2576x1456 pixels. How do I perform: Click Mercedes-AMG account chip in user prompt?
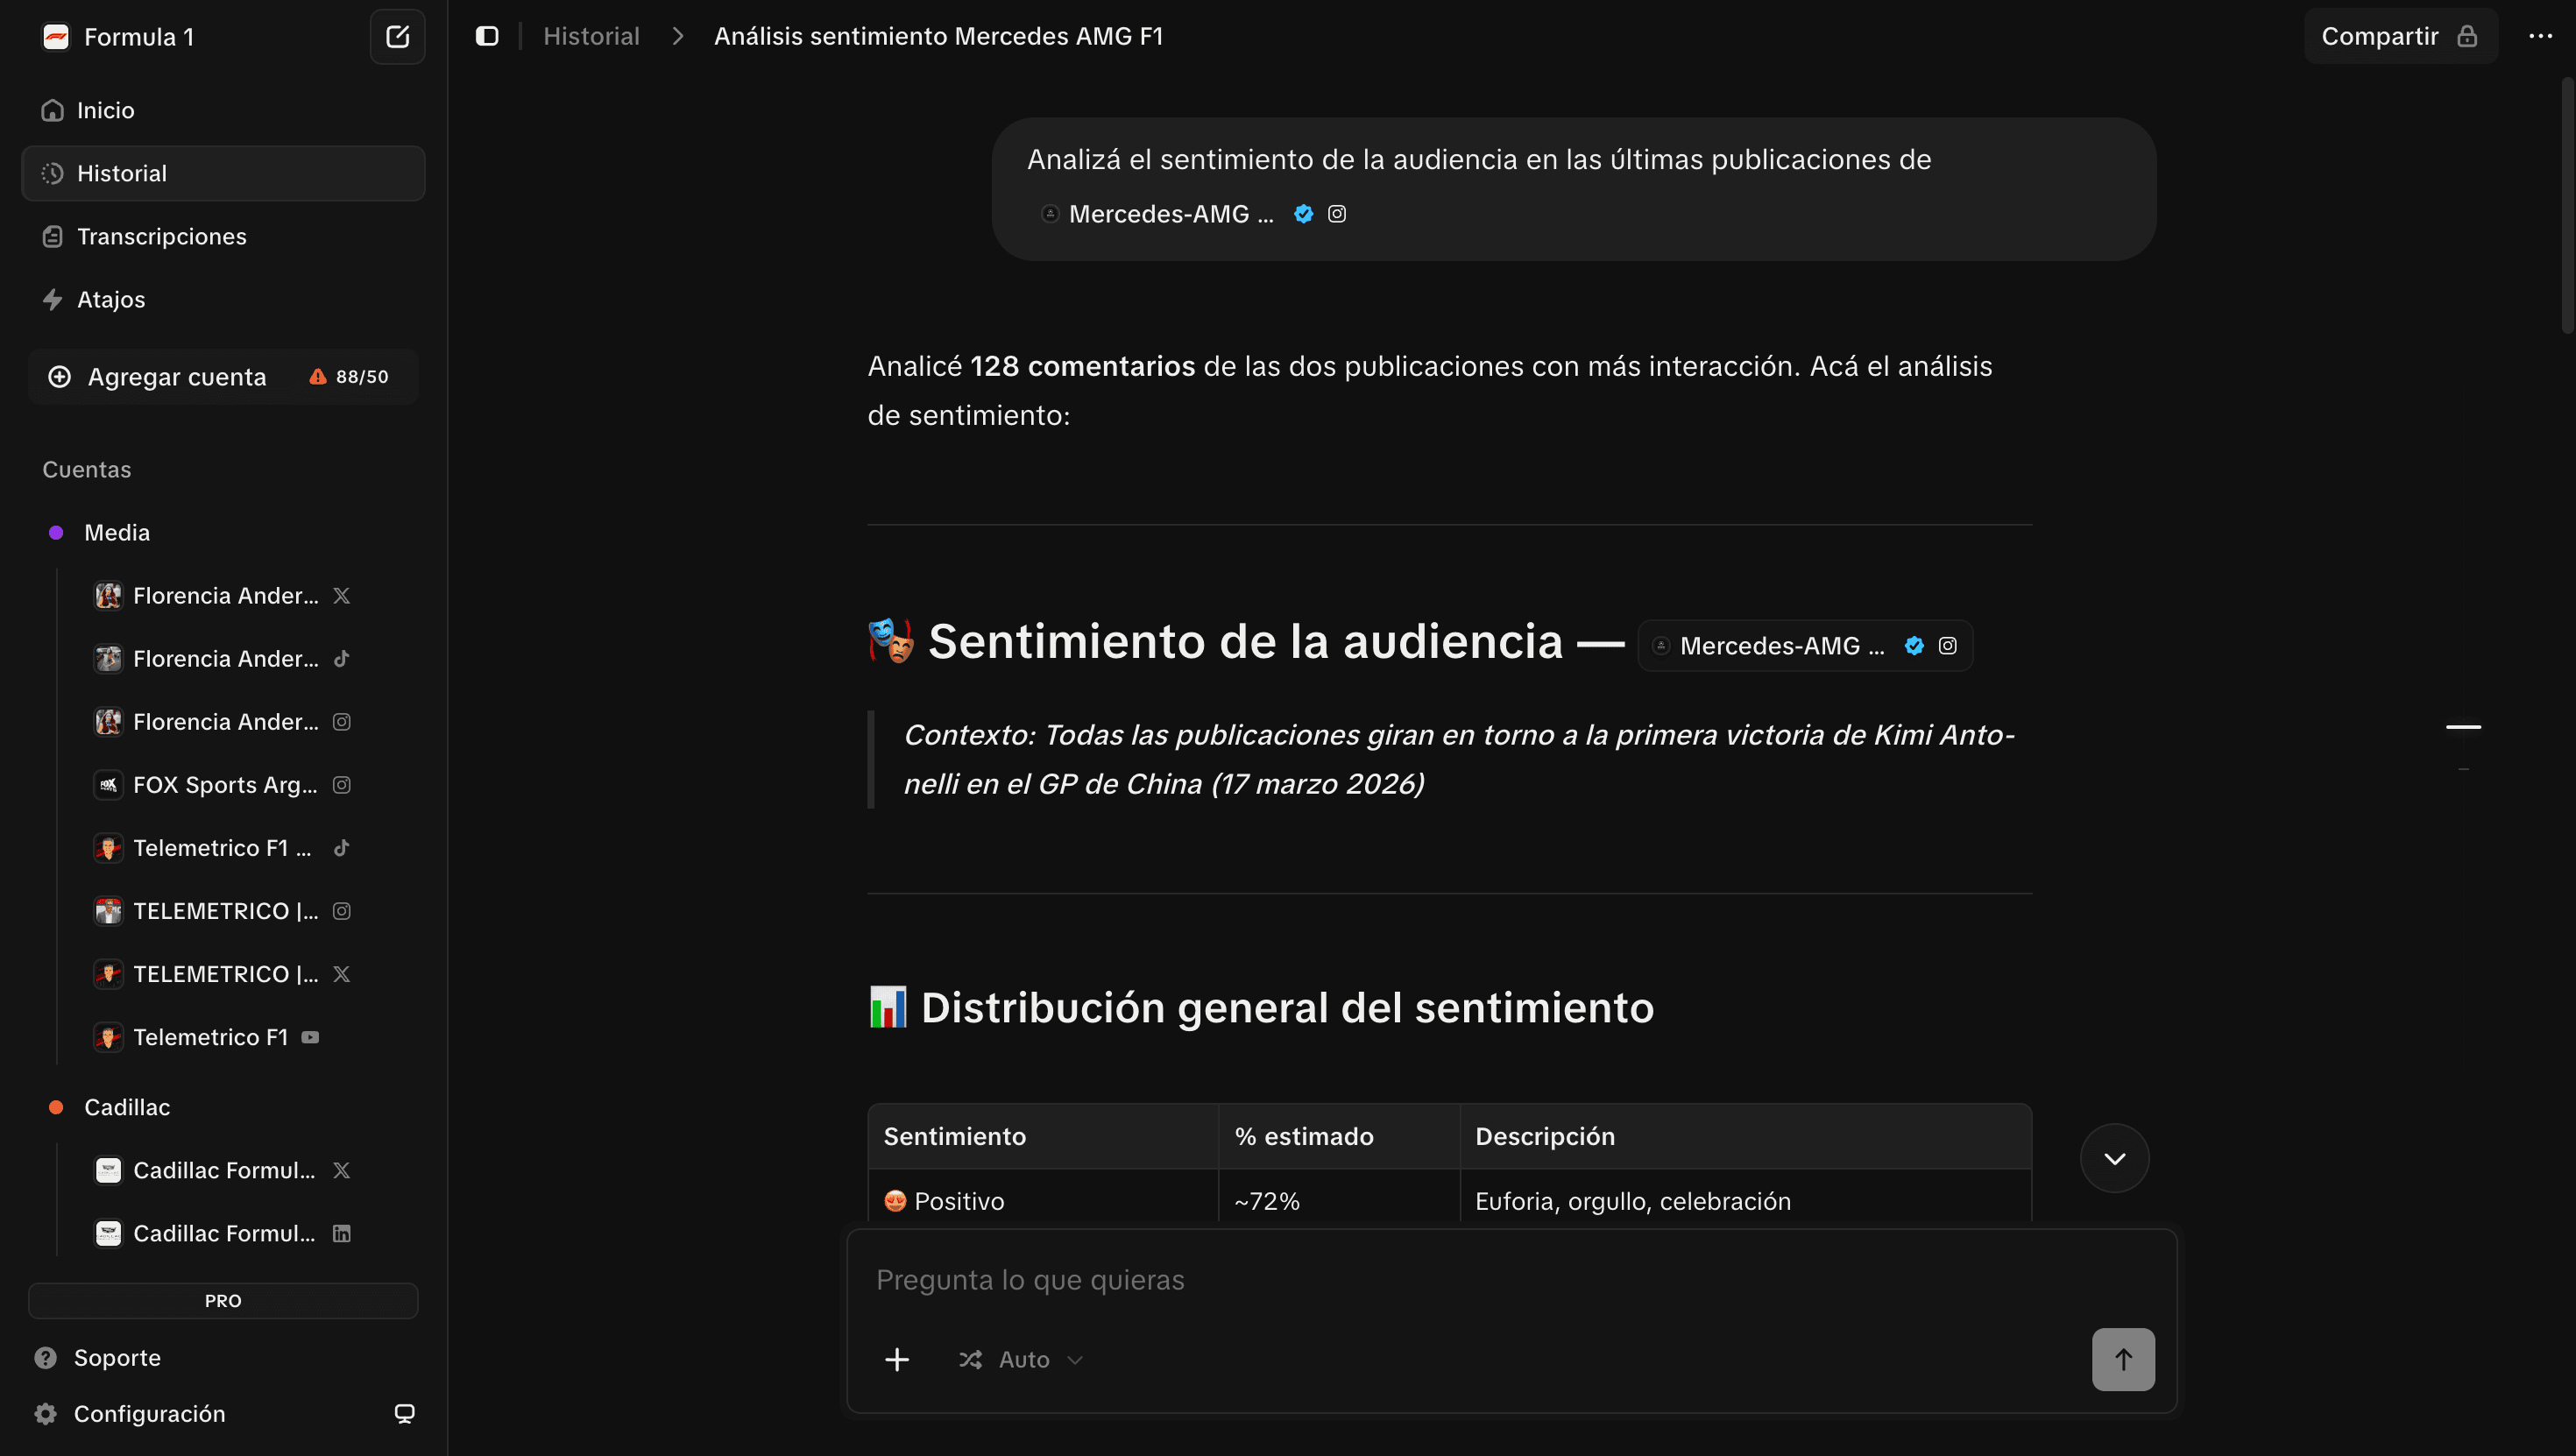1196,213
